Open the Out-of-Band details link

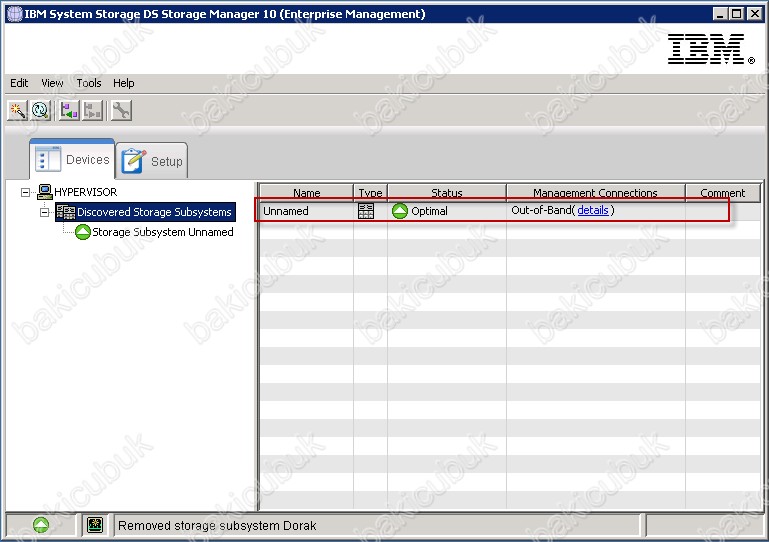point(593,210)
